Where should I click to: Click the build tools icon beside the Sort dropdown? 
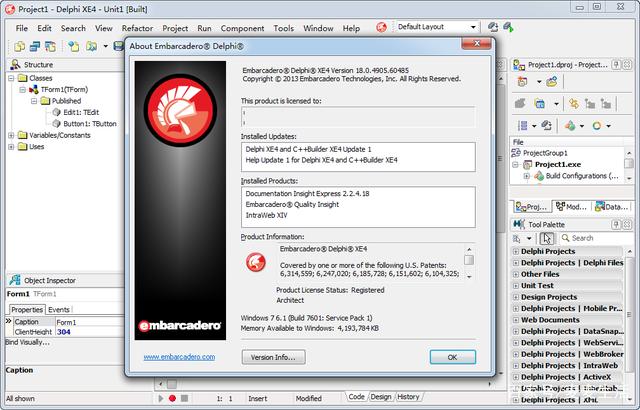(x=547, y=126)
